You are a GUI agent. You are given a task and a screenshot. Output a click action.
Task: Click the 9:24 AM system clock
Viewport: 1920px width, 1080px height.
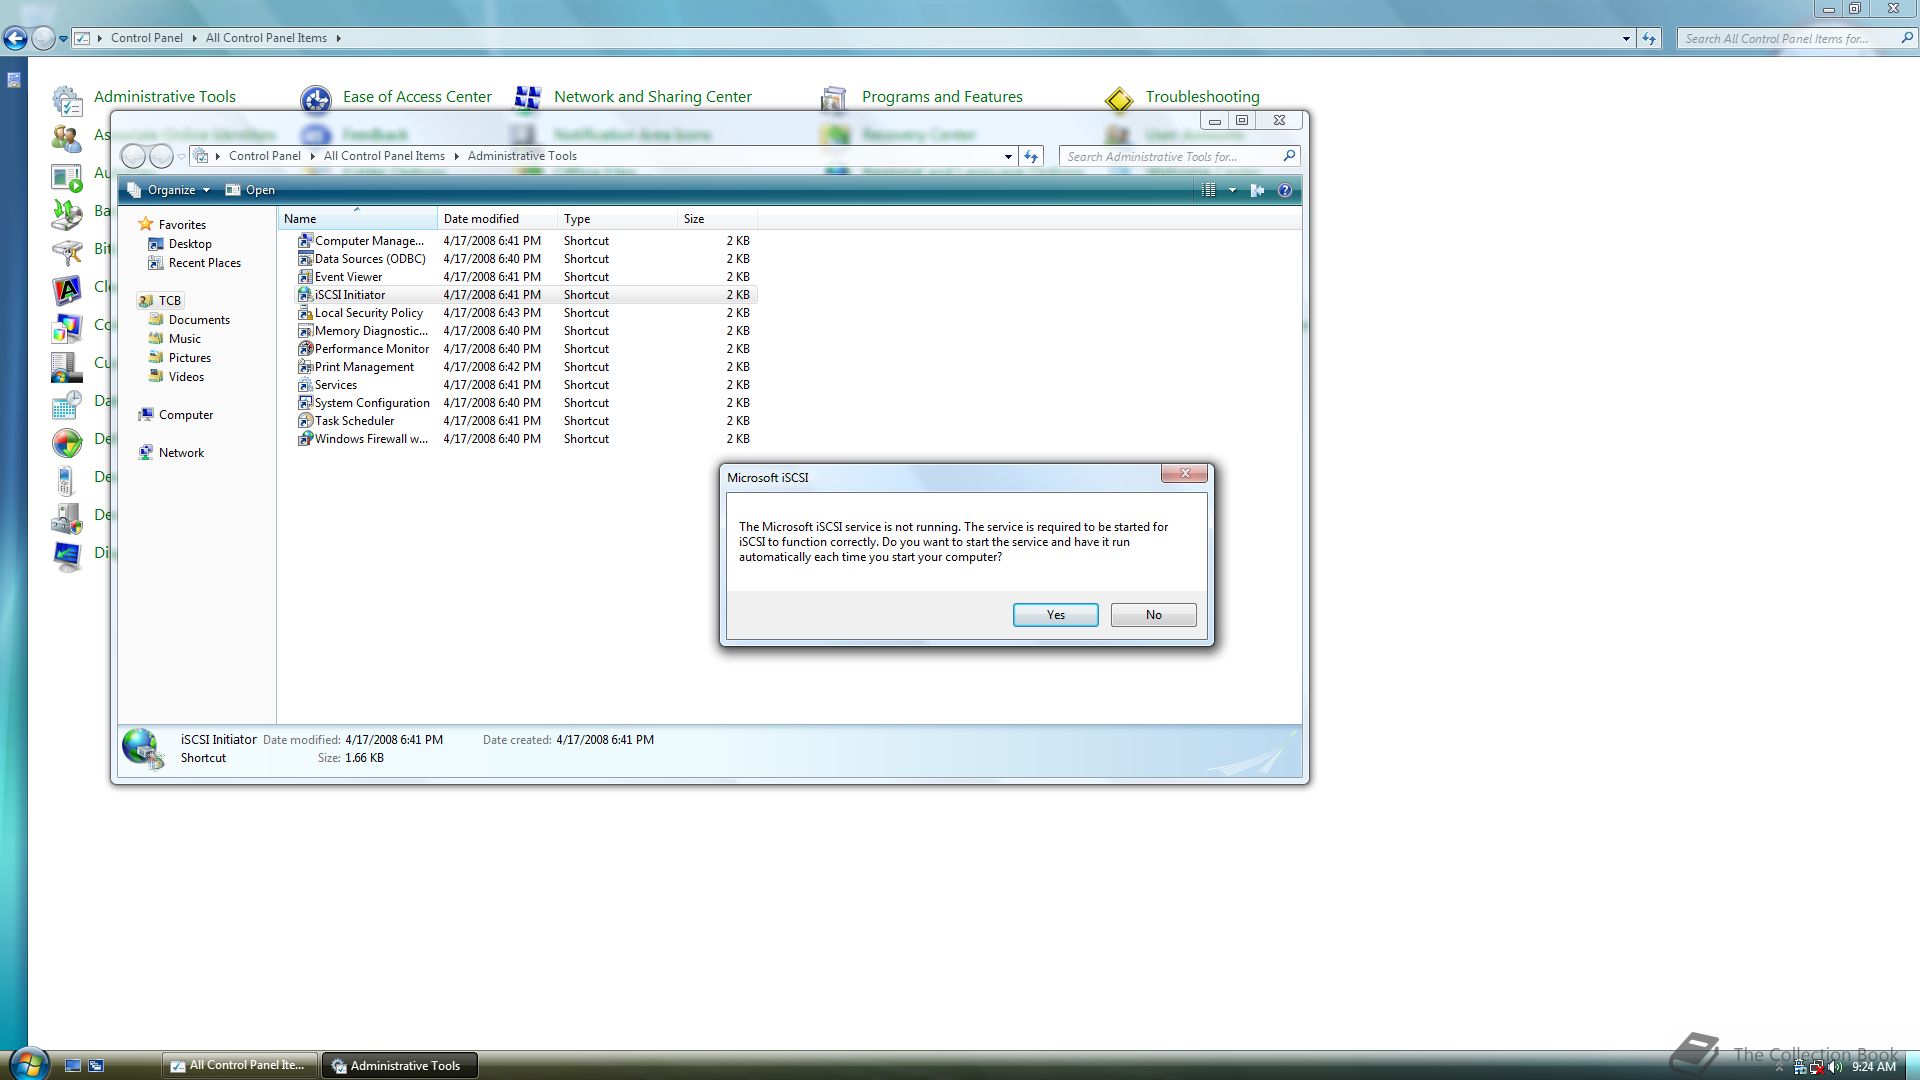(1874, 1067)
